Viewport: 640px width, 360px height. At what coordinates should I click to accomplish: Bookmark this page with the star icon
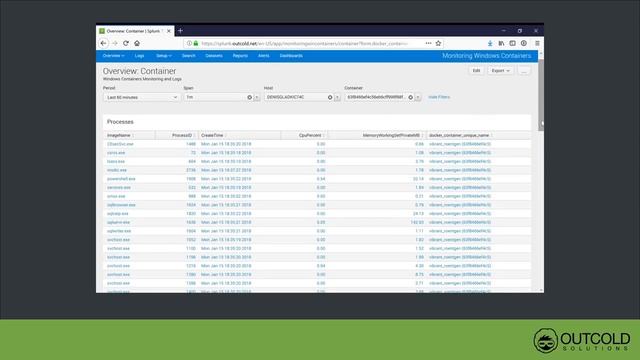coord(438,43)
